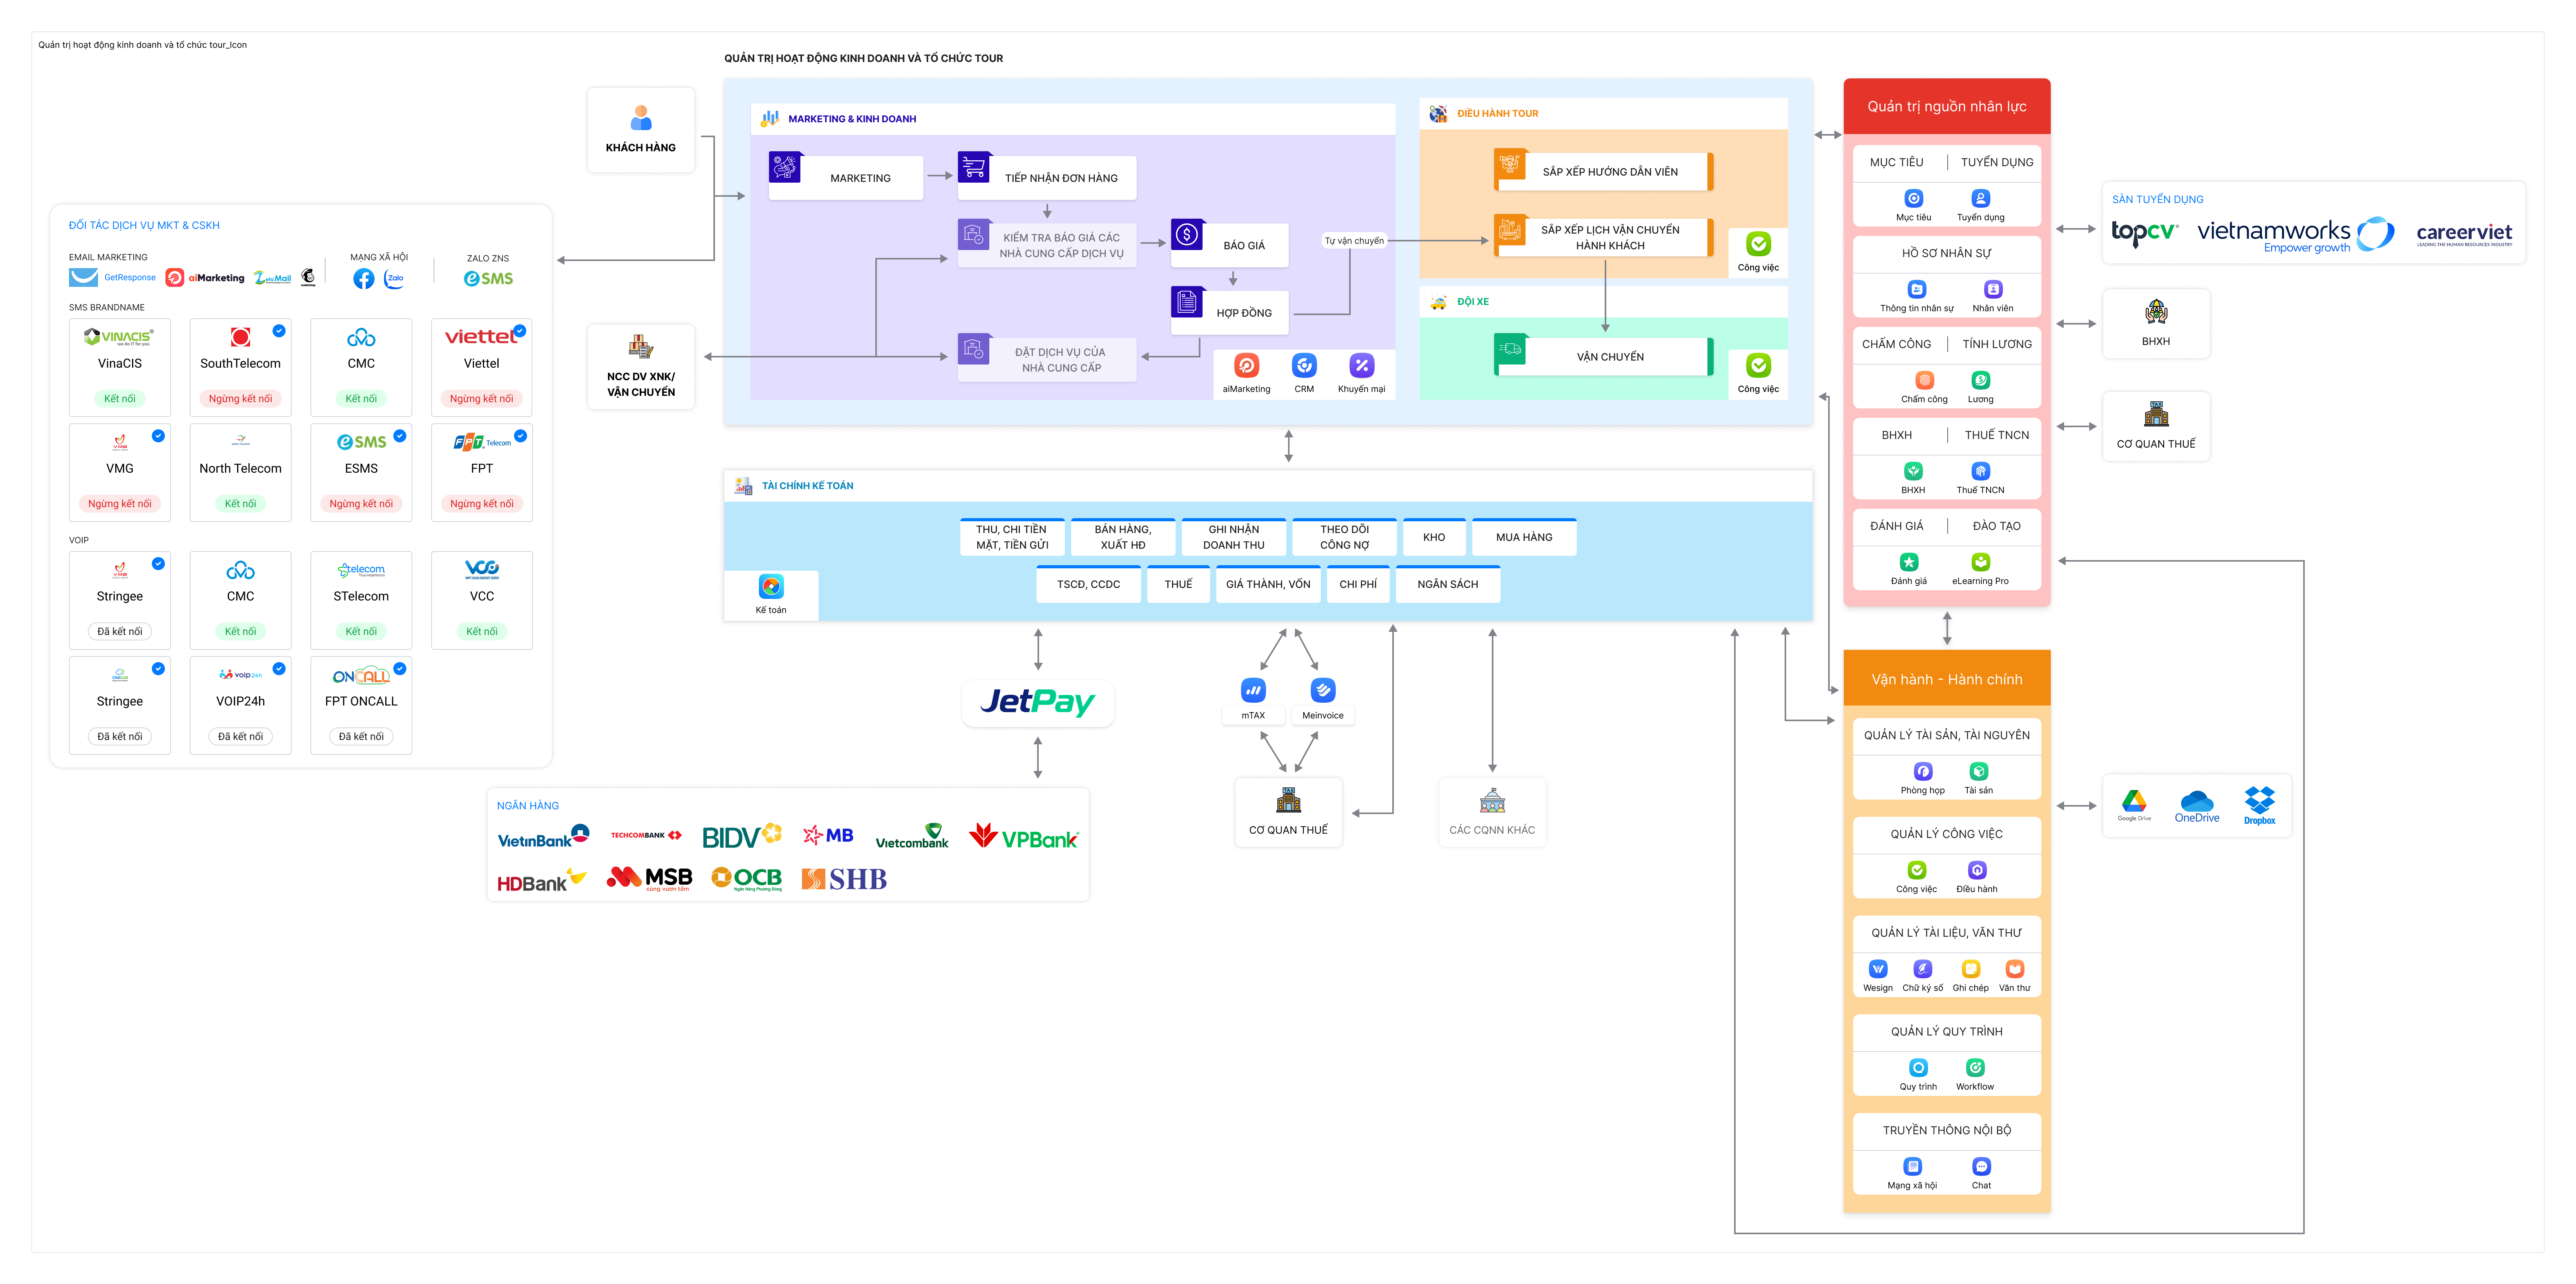Toggle the FPT ONCALL card checkmark
Image resolution: width=2576 pixels, height=1284 pixels.
400,669
